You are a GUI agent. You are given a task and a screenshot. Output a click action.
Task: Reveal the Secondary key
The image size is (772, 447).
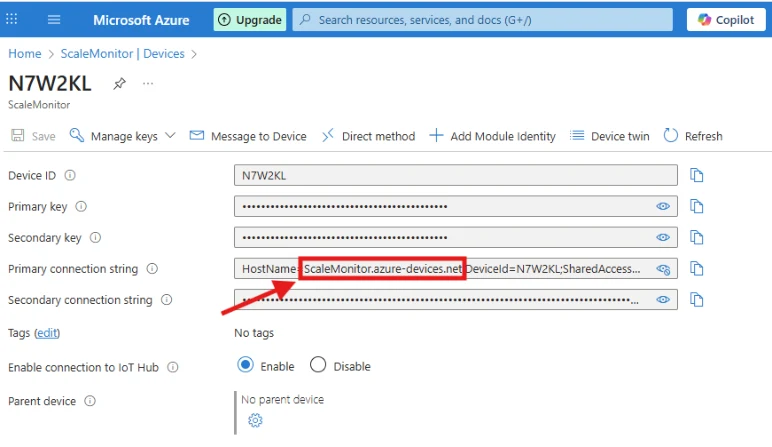coord(663,237)
